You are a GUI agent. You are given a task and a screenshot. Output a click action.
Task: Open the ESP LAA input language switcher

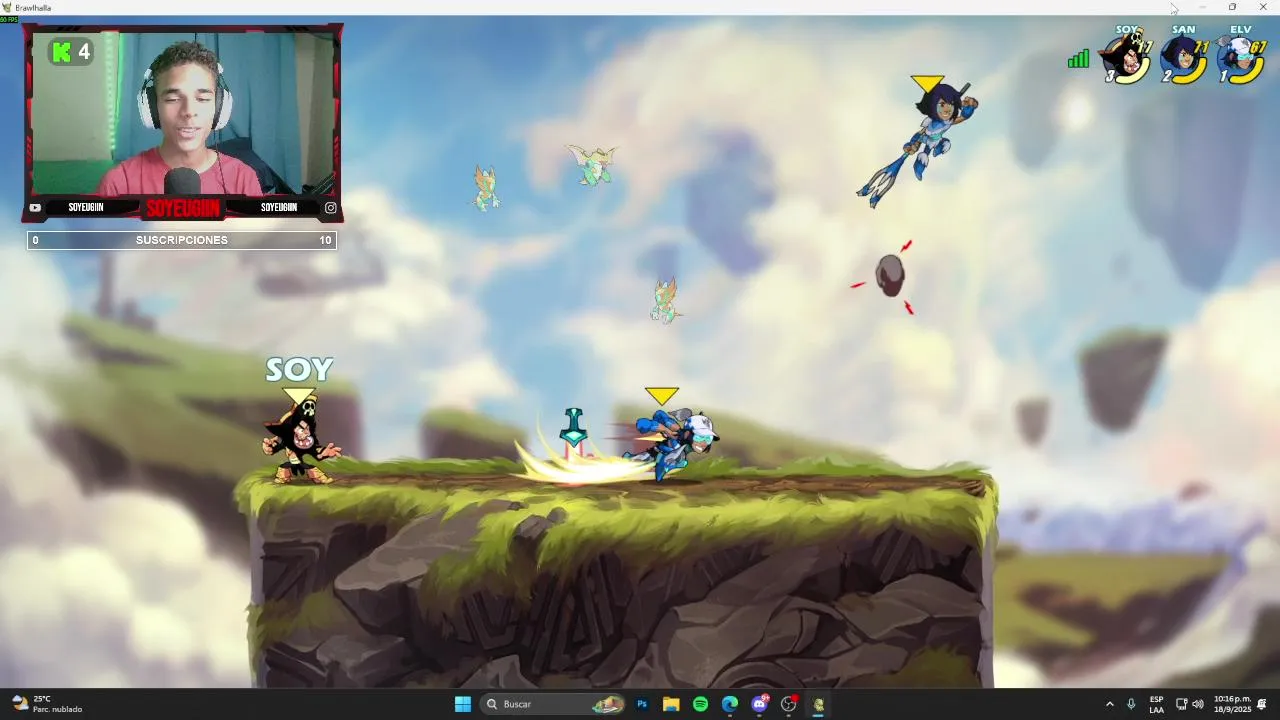(x=1156, y=704)
